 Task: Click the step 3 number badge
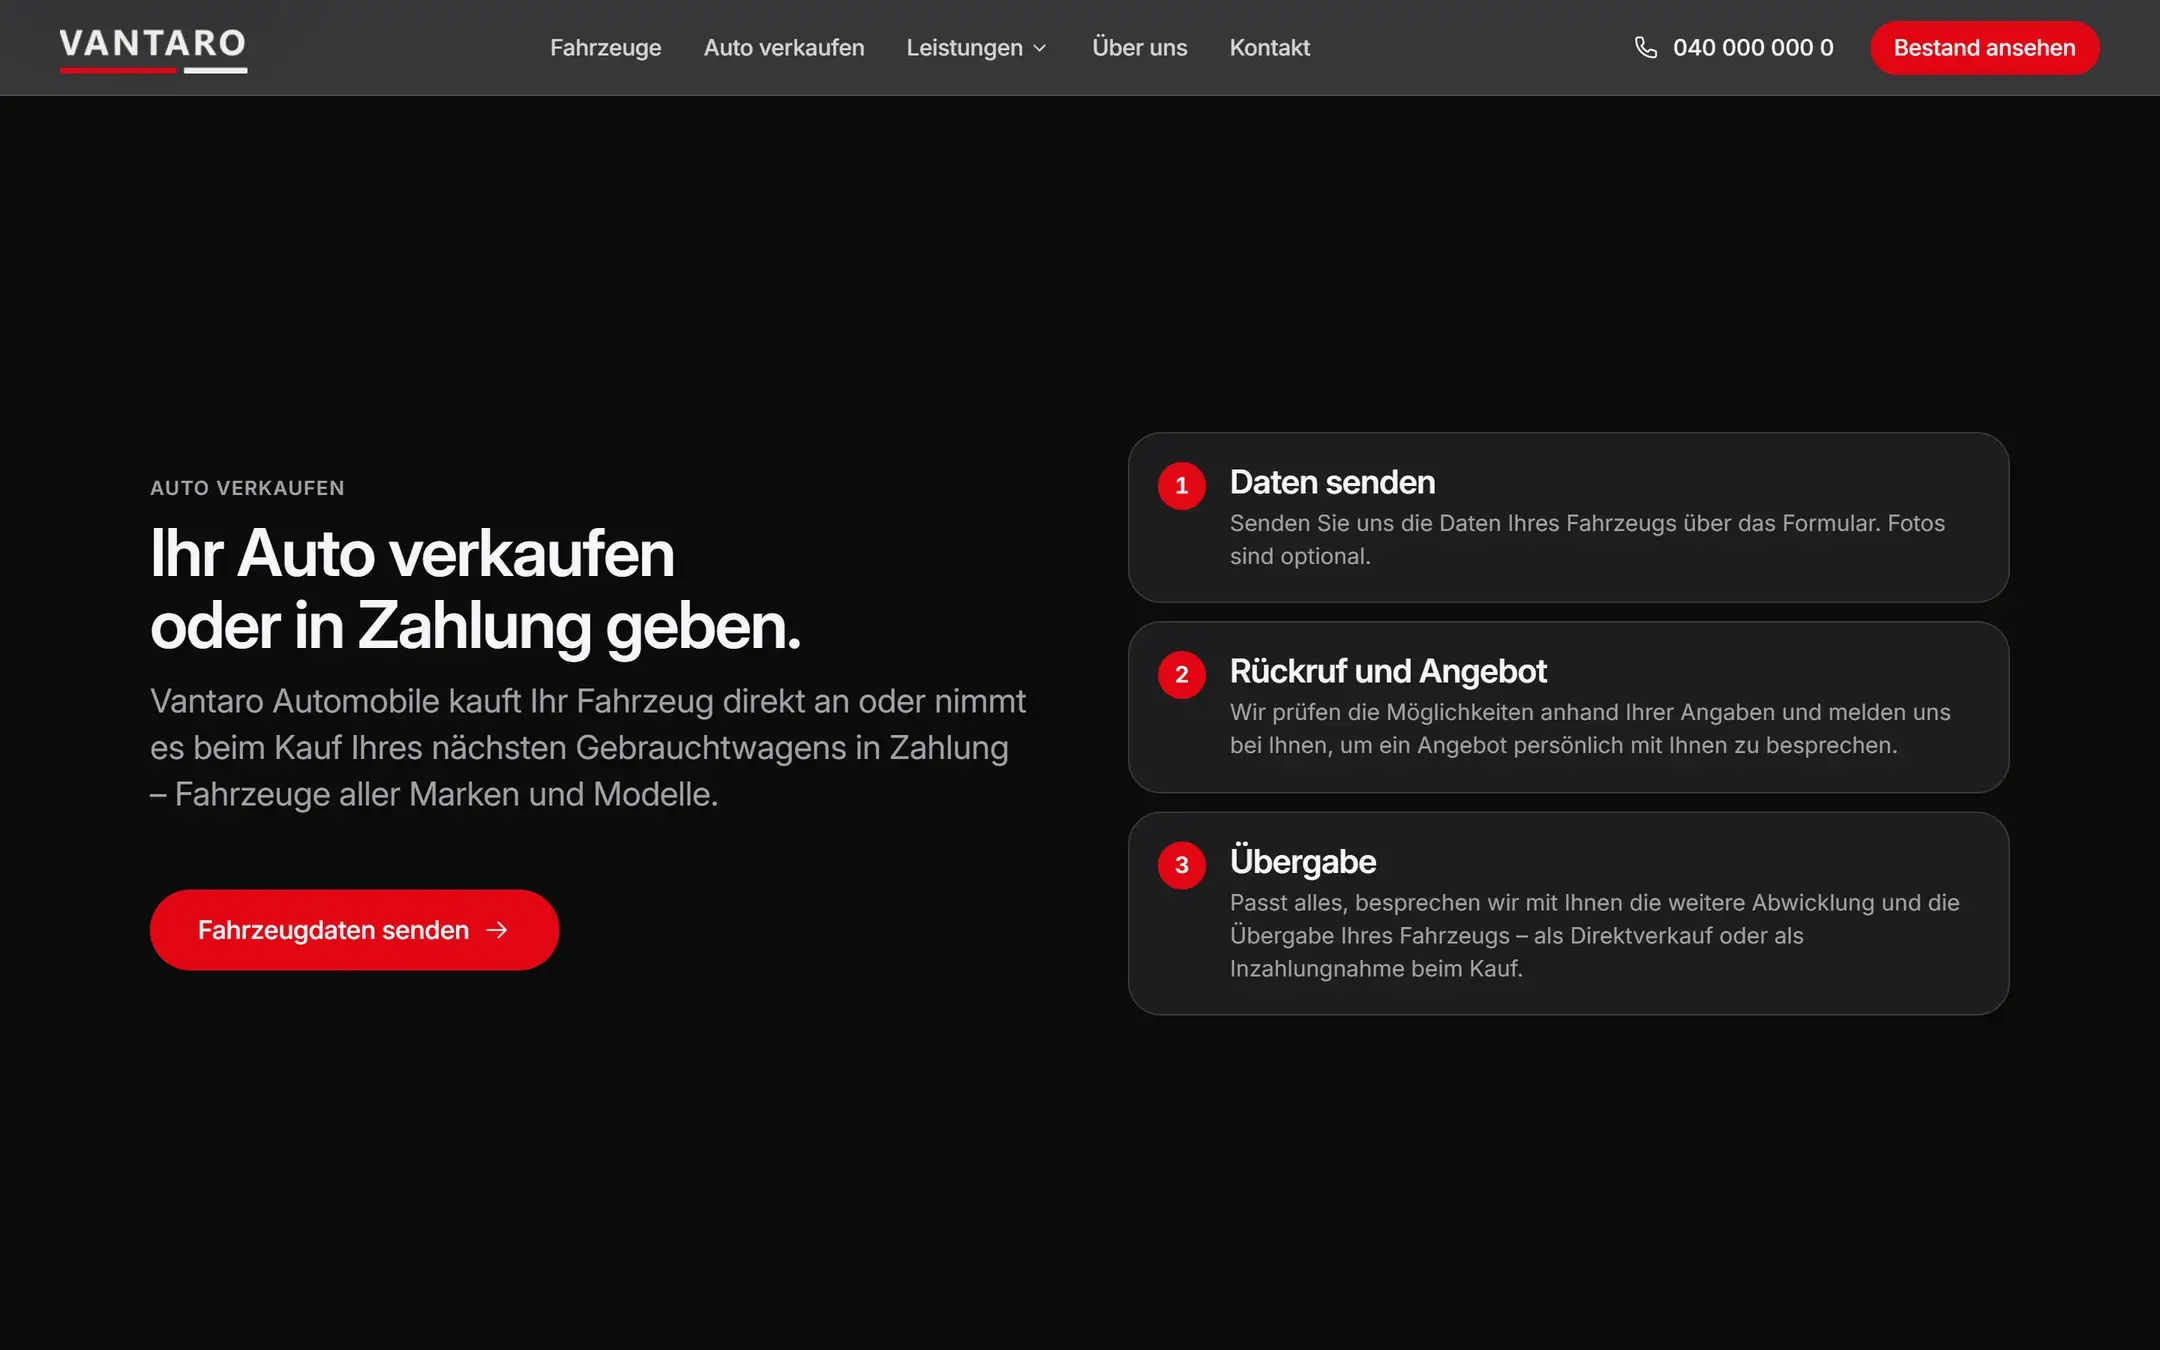coord(1182,865)
